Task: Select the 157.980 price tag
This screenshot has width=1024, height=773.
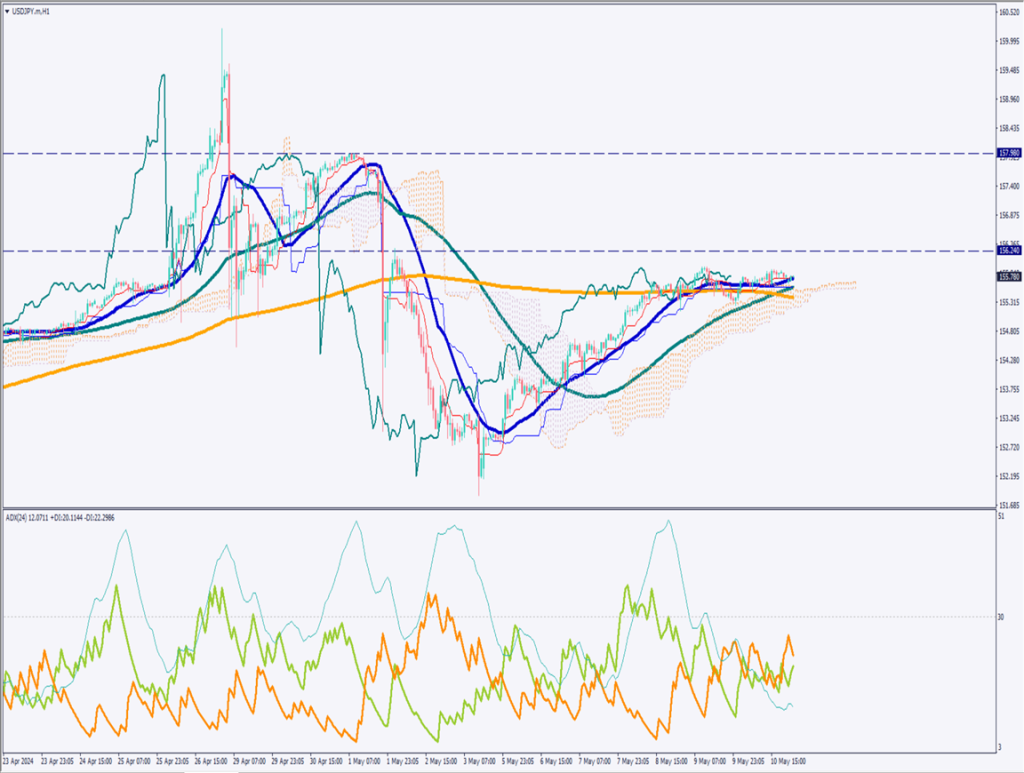Action: (1008, 154)
